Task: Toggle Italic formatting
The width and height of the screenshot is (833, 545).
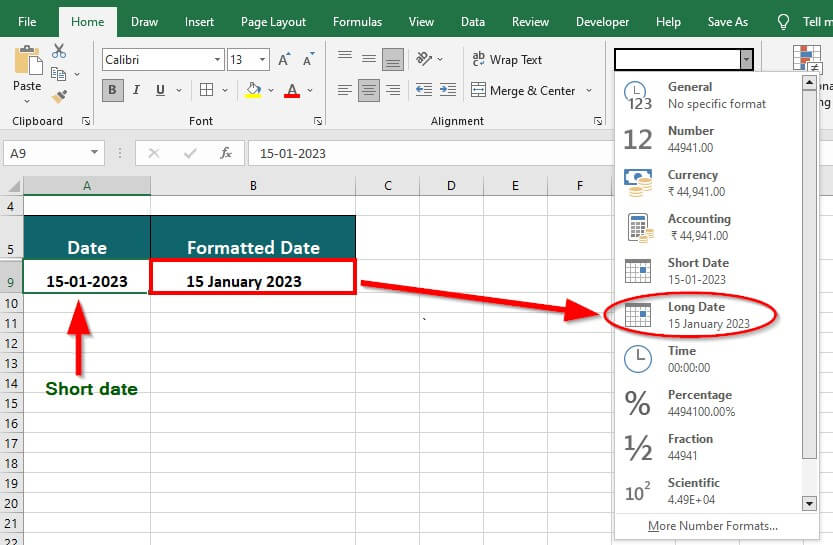Action: (136, 90)
